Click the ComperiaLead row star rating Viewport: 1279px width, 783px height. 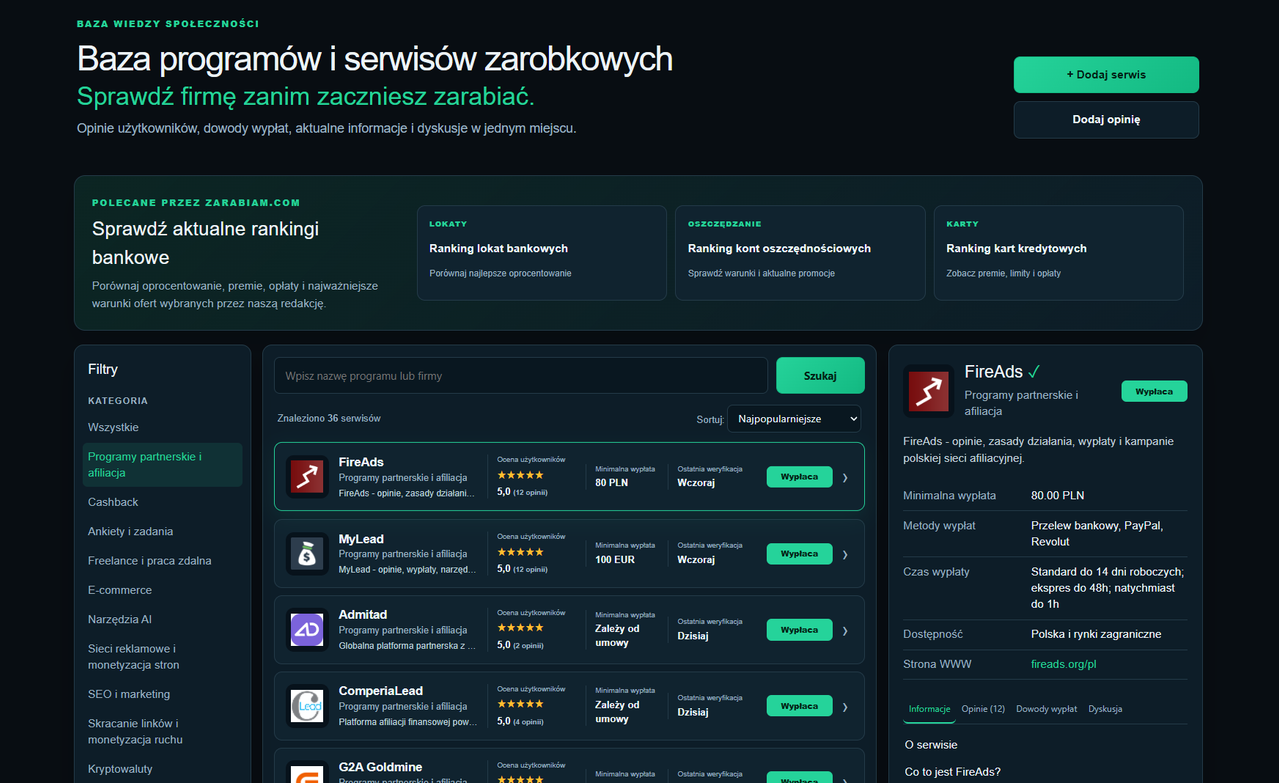(x=520, y=704)
